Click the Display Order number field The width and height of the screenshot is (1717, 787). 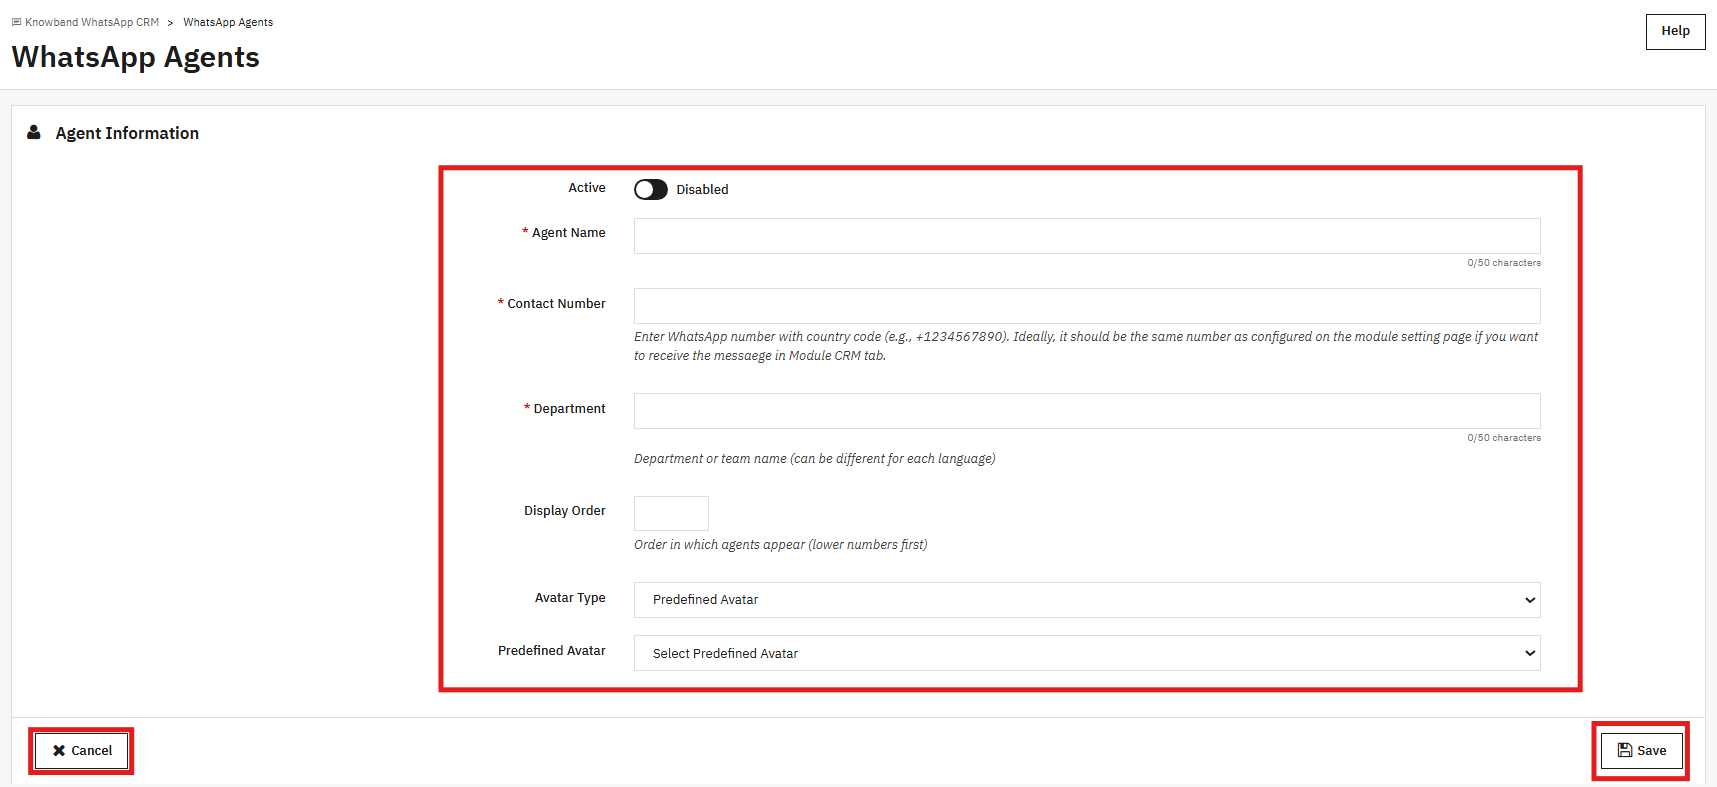tap(671, 513)
